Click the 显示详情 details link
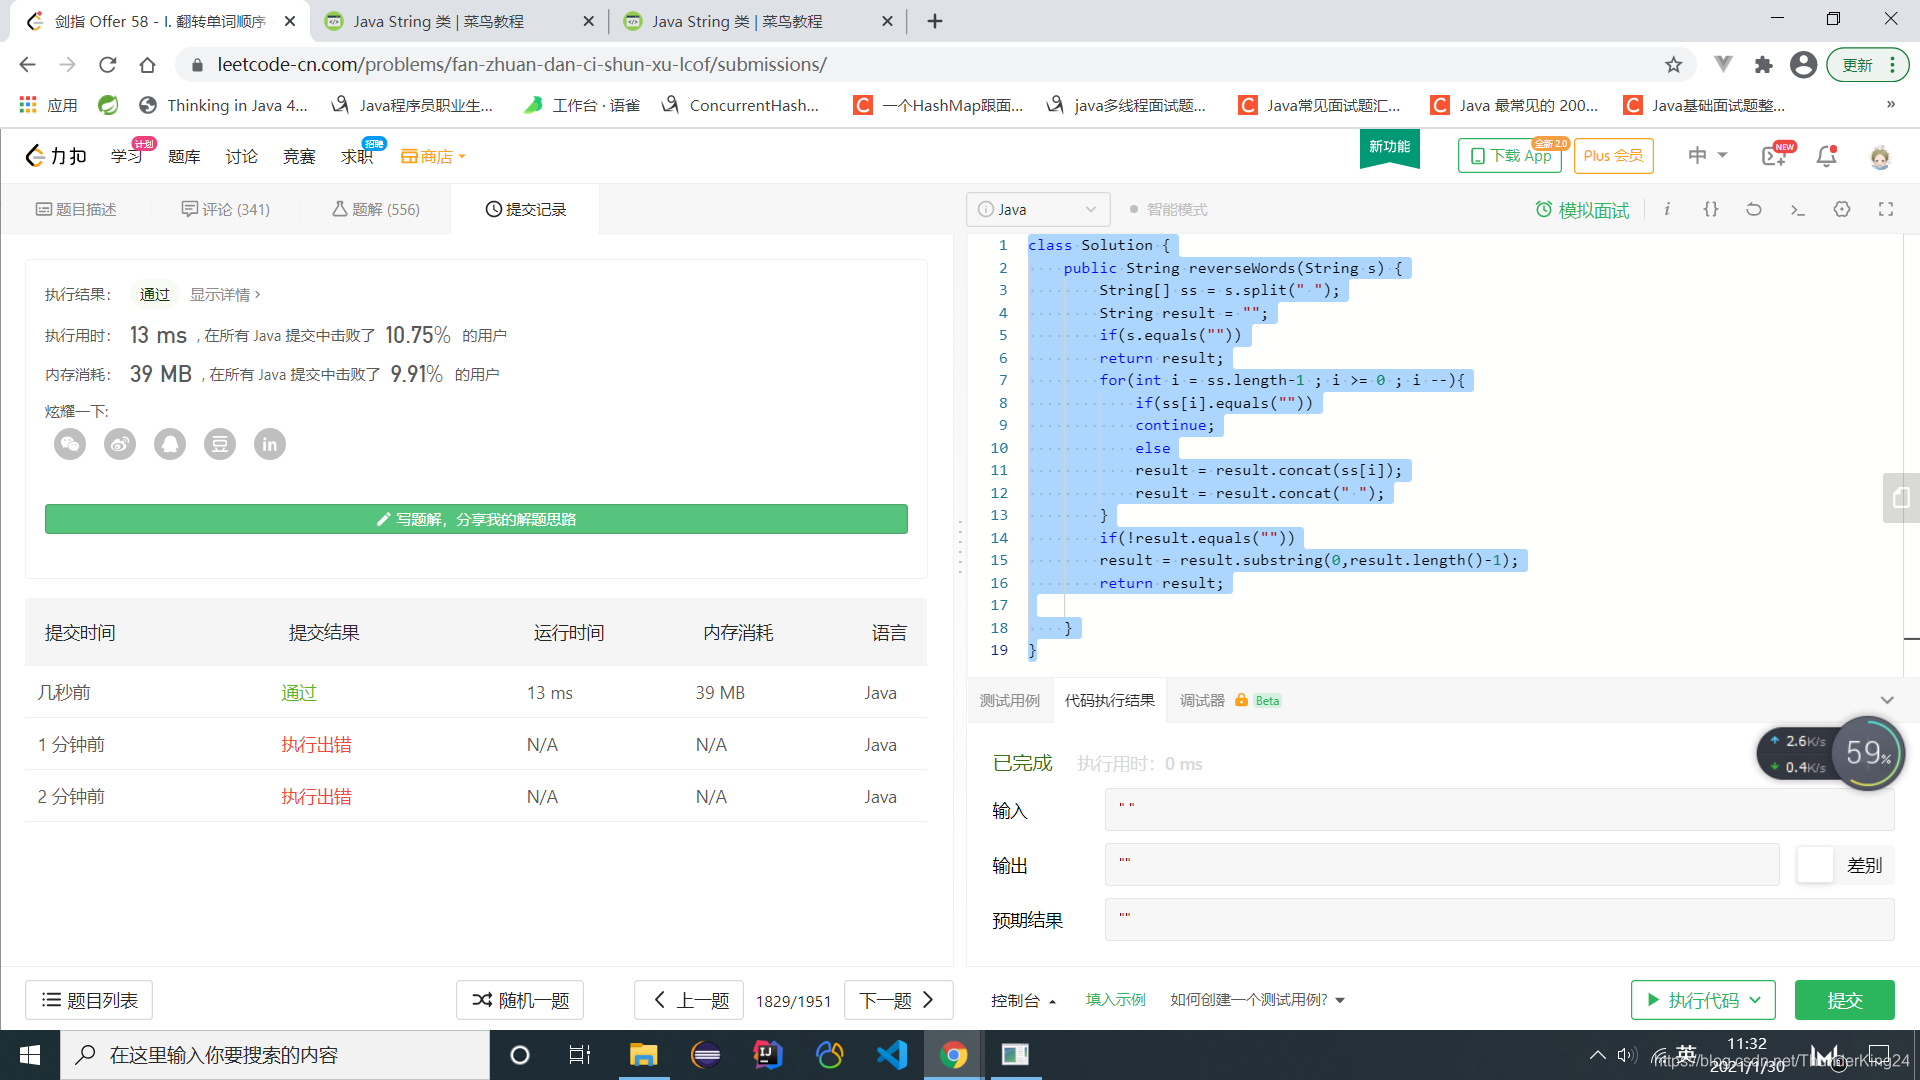1920x1080 pixels. click(x=225, y=294)
